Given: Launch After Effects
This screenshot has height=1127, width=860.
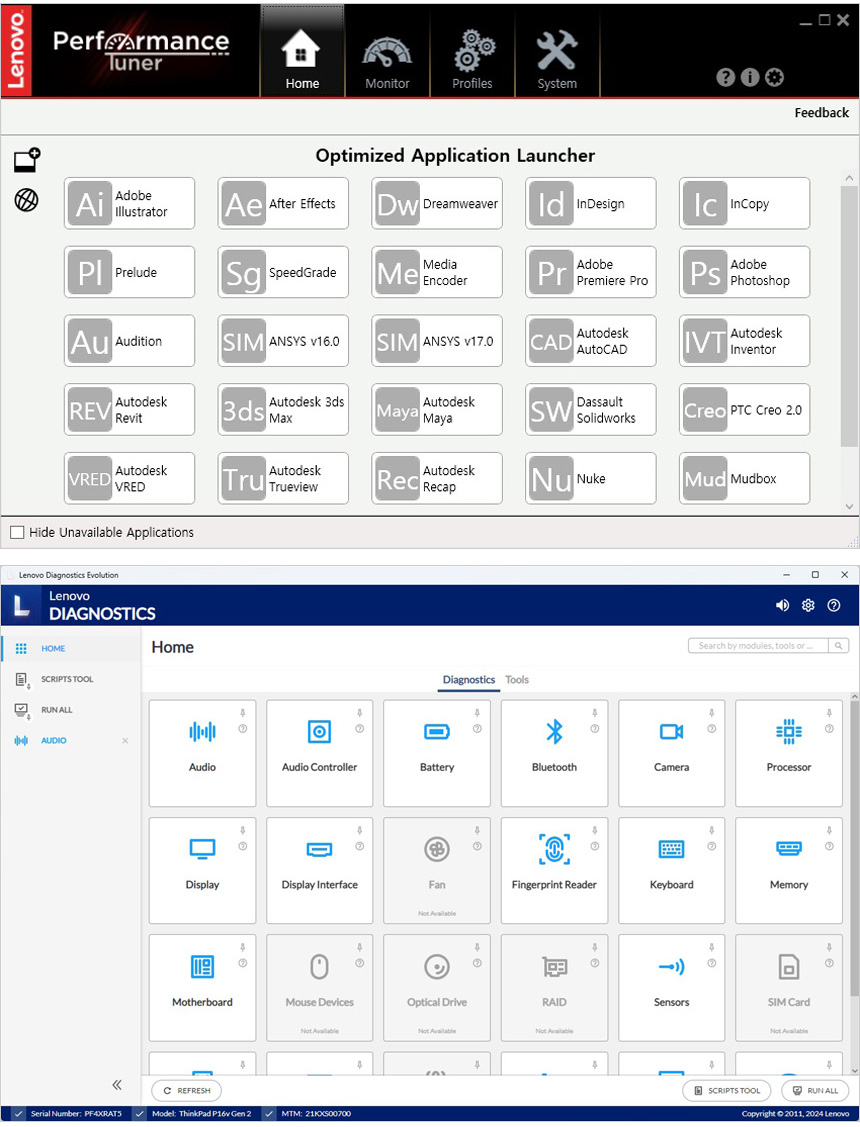Looking at the screenshot, I should pyautogui.click(x=283, y=203).
